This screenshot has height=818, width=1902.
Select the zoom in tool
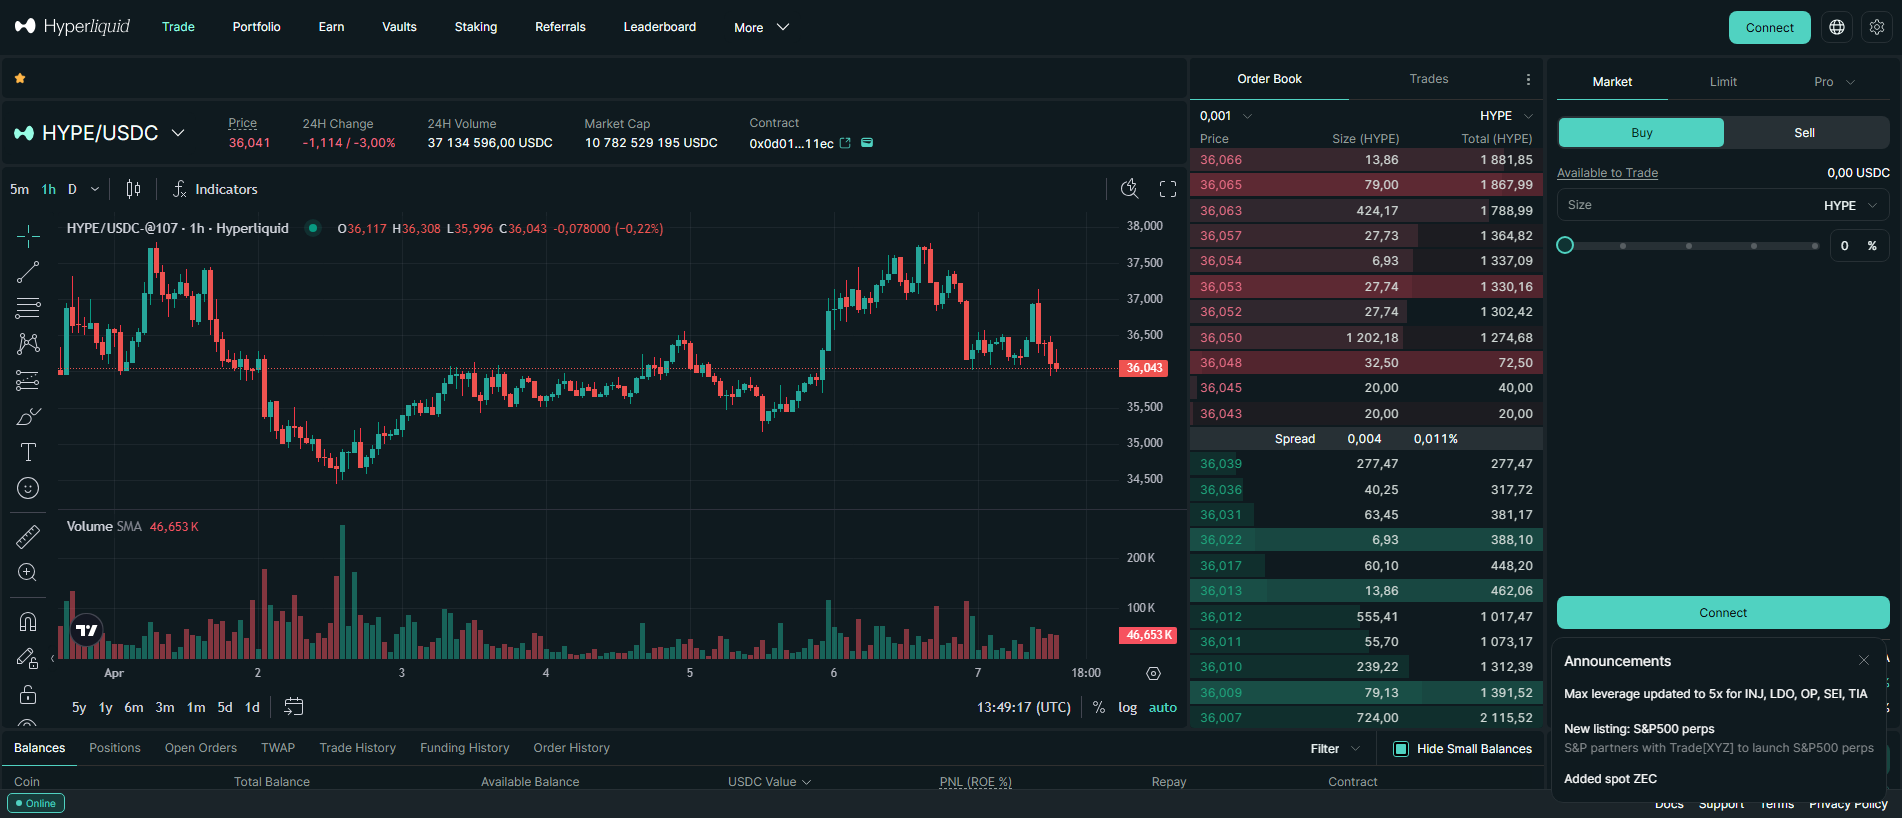[28, 573]
